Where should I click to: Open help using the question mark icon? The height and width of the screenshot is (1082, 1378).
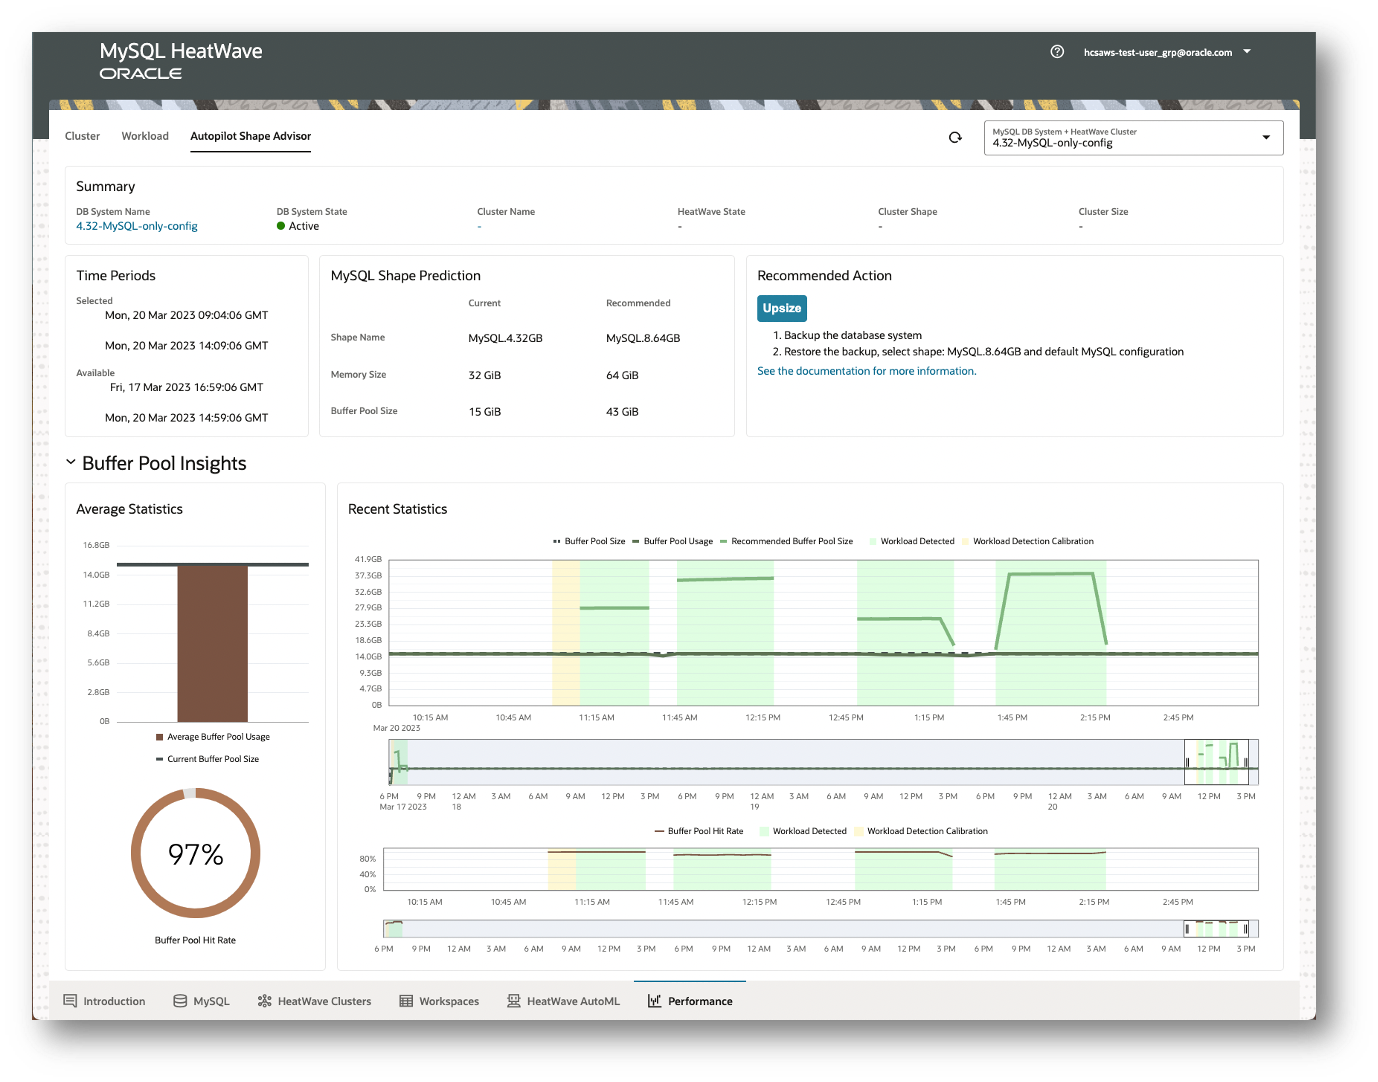tap(1057, 51)
